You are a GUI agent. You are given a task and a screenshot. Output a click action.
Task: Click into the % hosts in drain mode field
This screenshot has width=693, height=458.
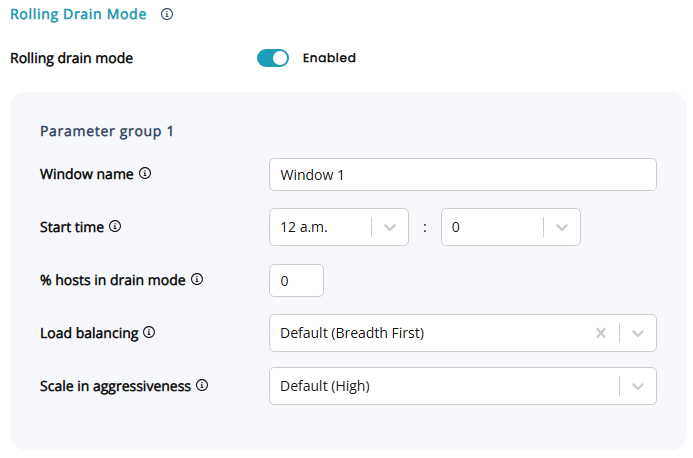tap(296, 281)
